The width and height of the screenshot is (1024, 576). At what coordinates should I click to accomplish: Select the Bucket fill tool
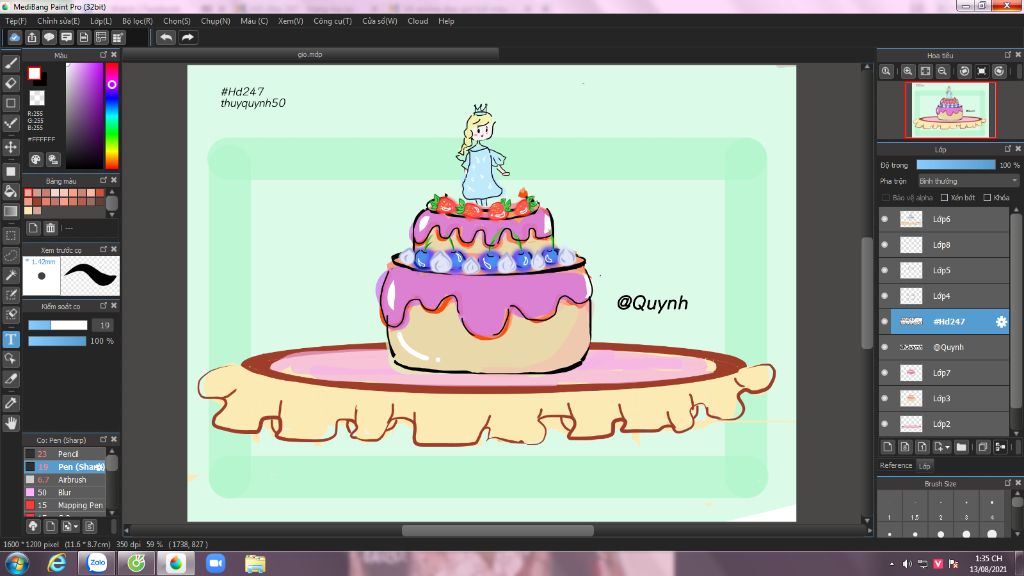click(10, 191)
